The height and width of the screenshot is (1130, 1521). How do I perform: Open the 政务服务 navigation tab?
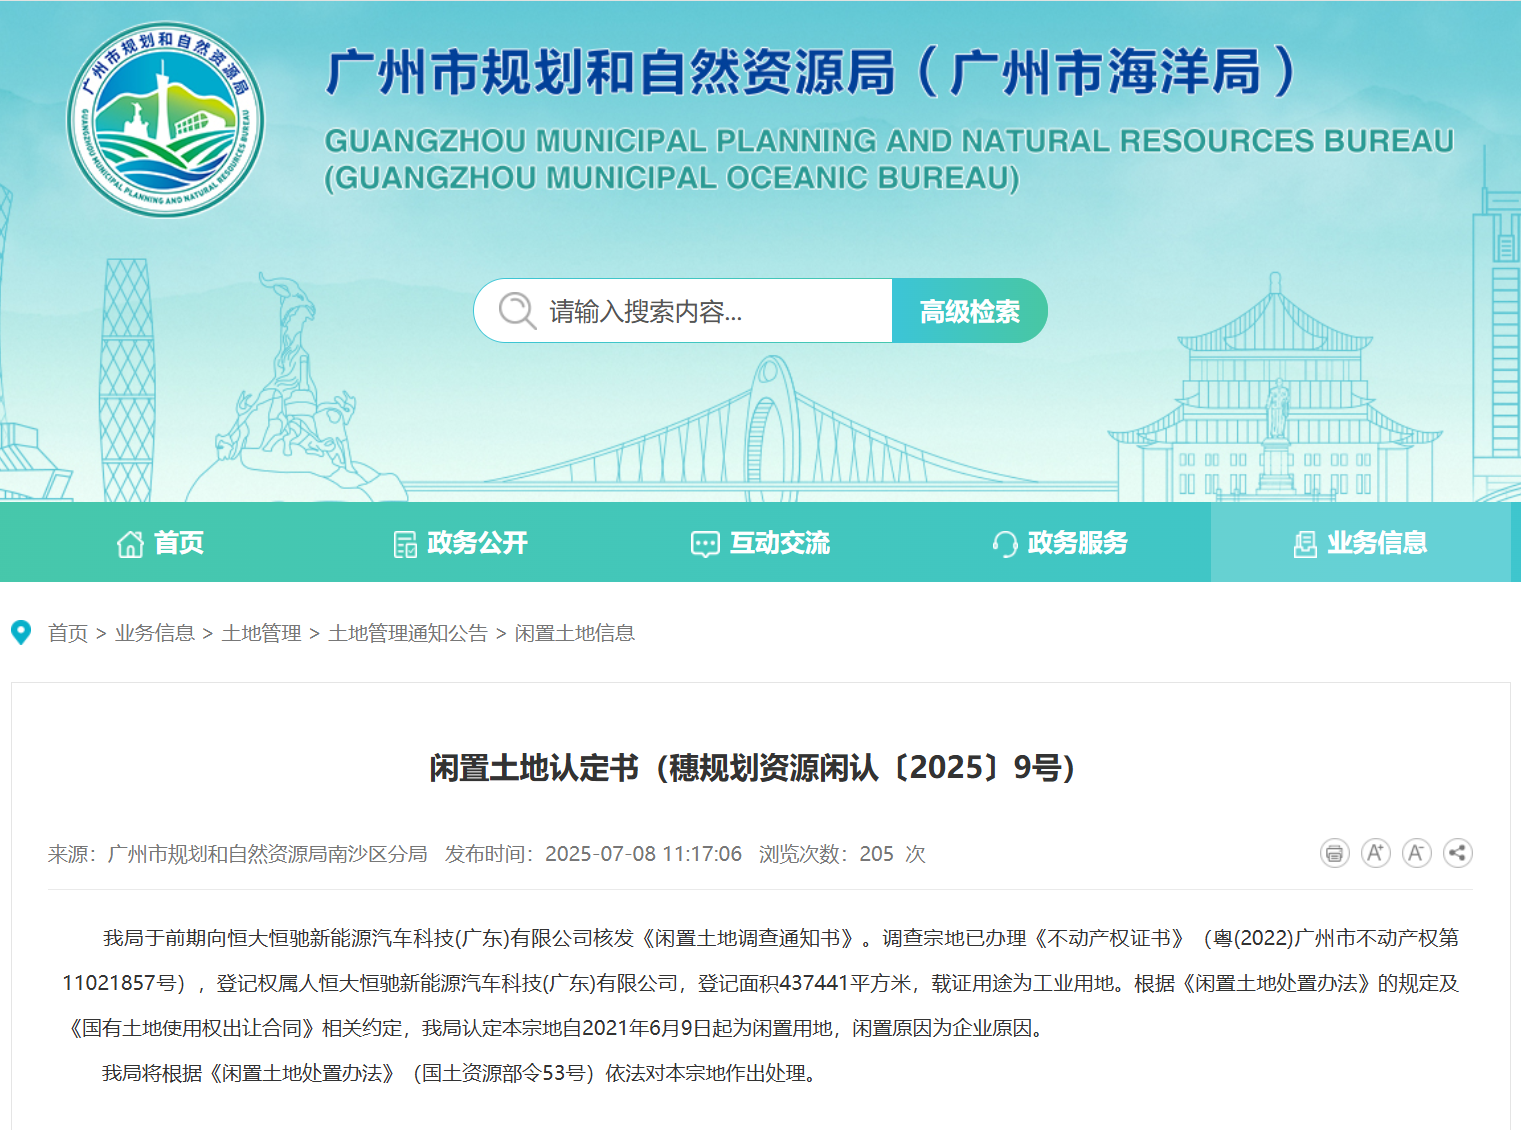pyautogui.click(x=1060, y=543)
